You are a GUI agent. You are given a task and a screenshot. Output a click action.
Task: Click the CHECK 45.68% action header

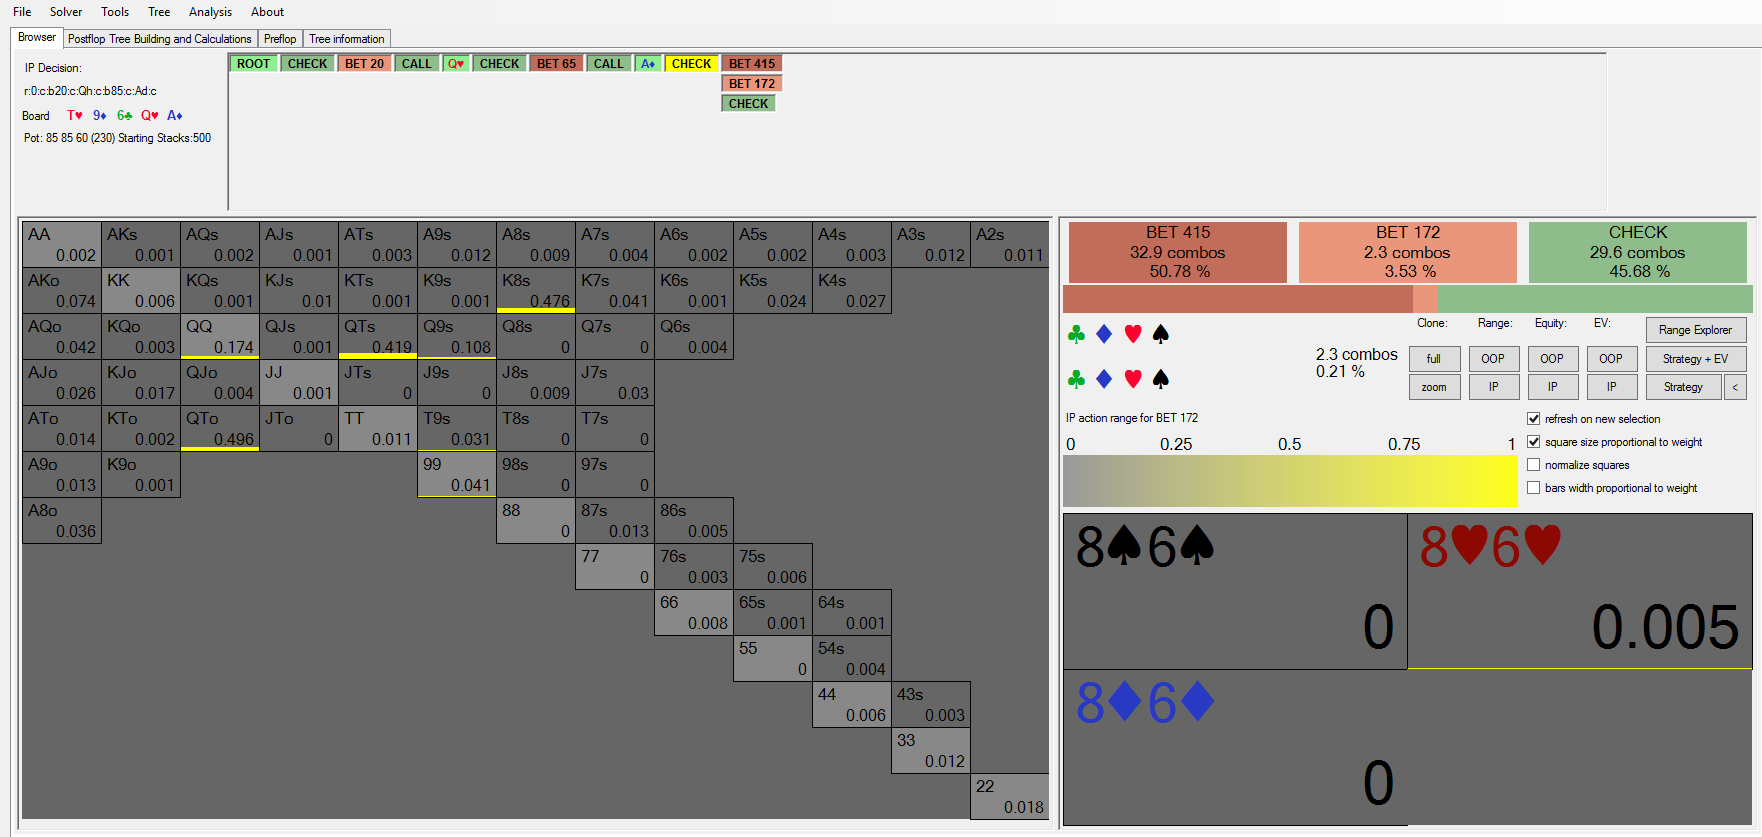1638,252
